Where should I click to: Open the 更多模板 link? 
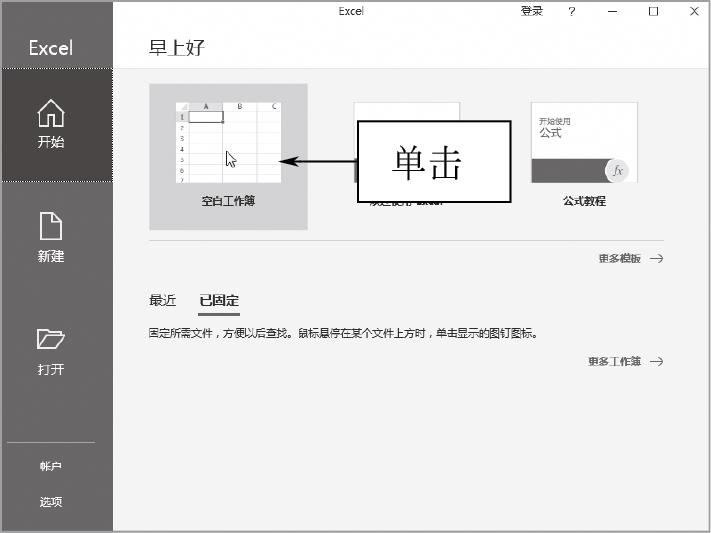[620, 259]
